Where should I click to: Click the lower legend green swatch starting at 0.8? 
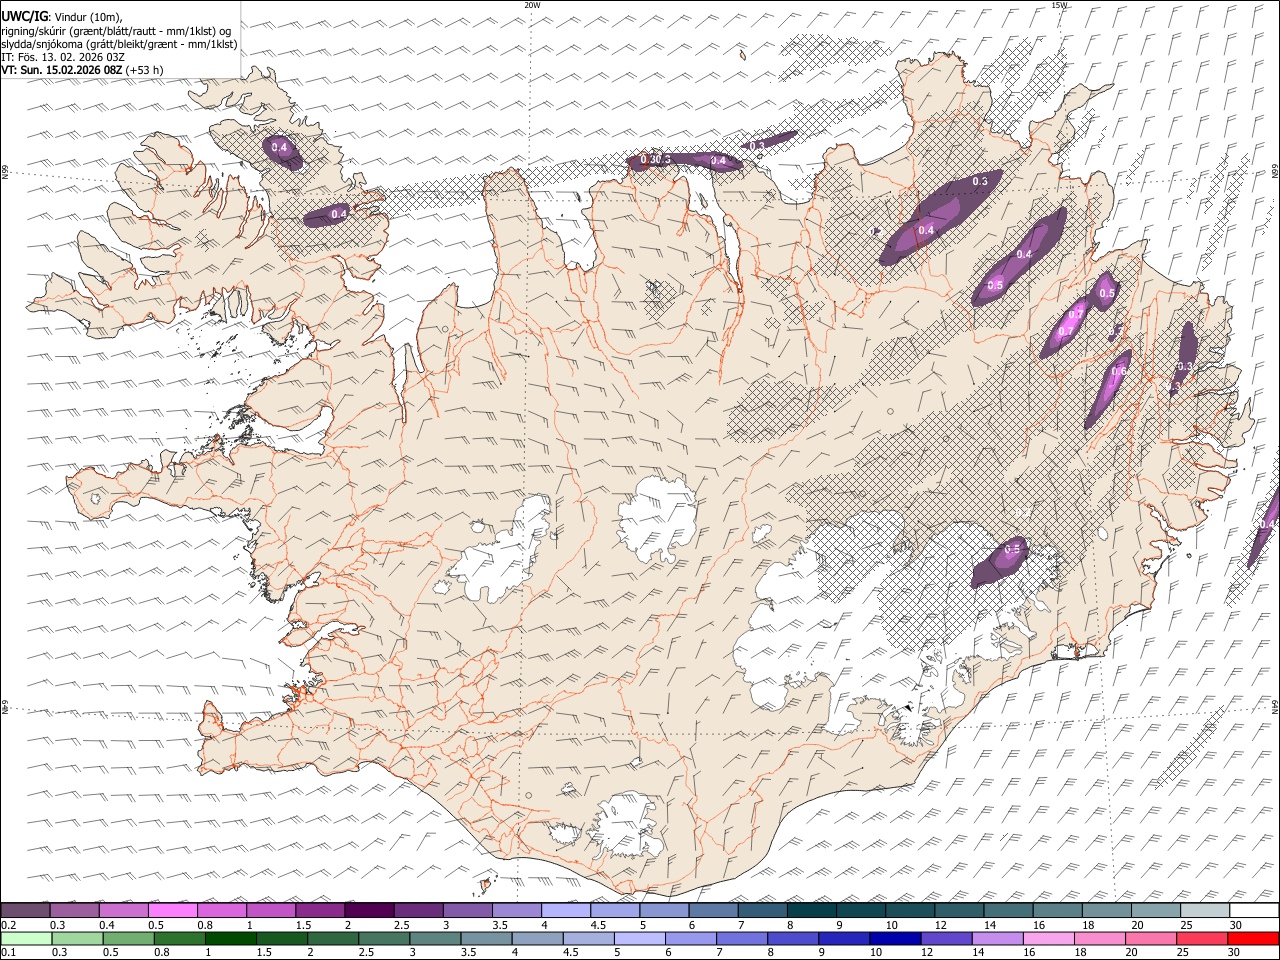(179, 938)
